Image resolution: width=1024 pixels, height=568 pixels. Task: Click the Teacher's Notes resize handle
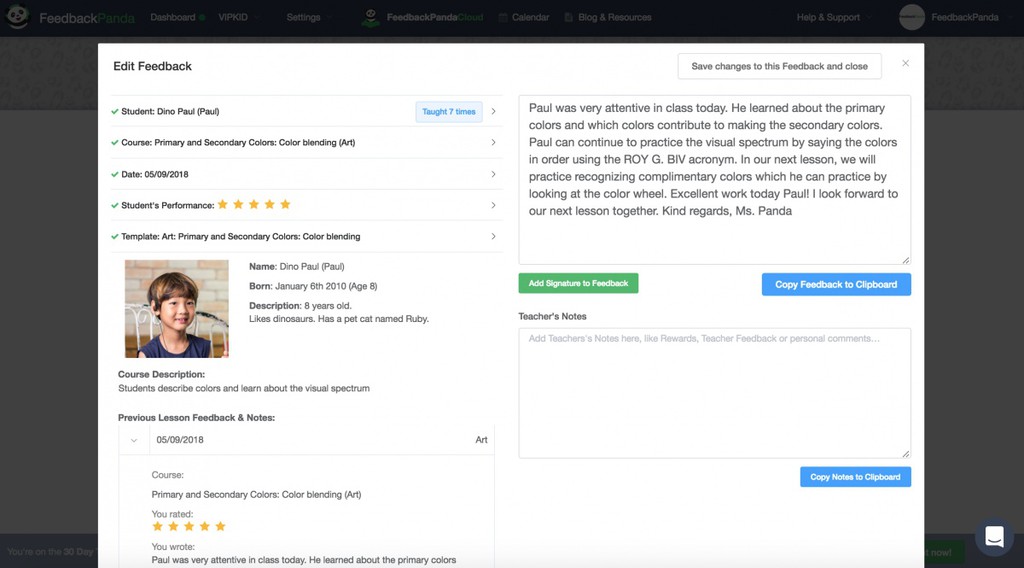point(905,454)
